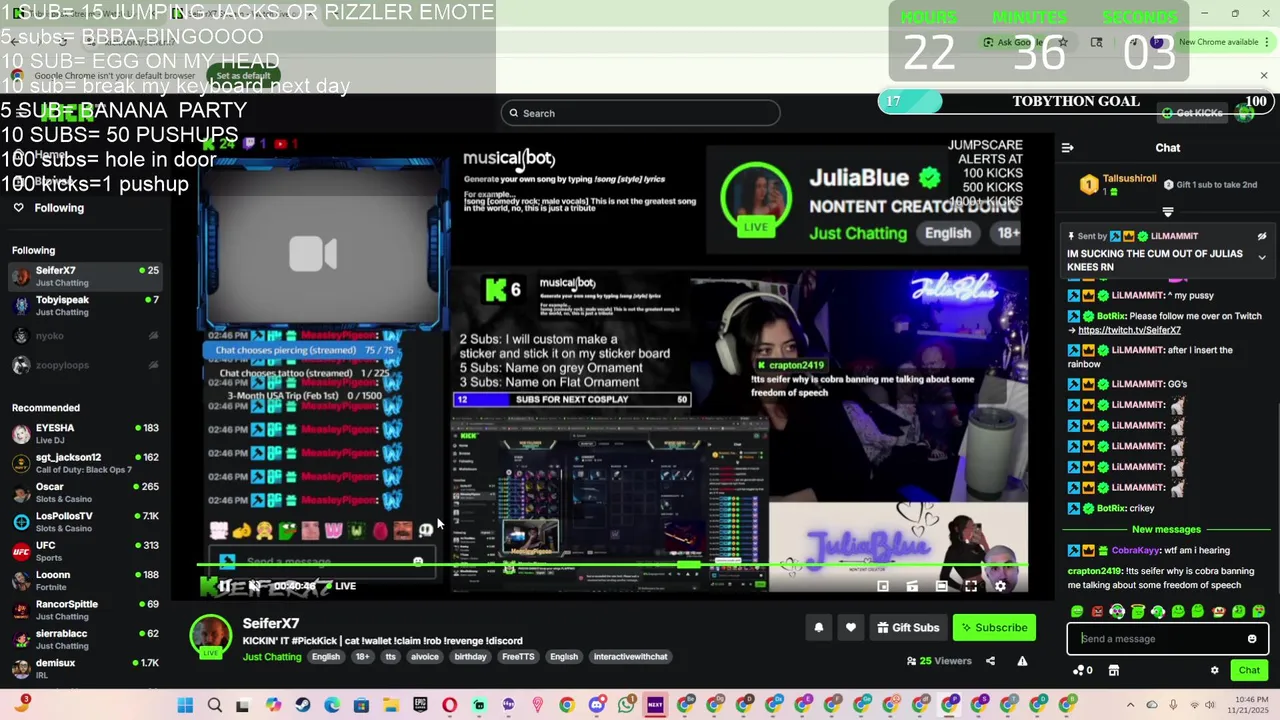Image resolution: width=1280 pixels, height=720 pixels.
Task: Select the red angry emote above input
Action: click(x=1097, y=611)
